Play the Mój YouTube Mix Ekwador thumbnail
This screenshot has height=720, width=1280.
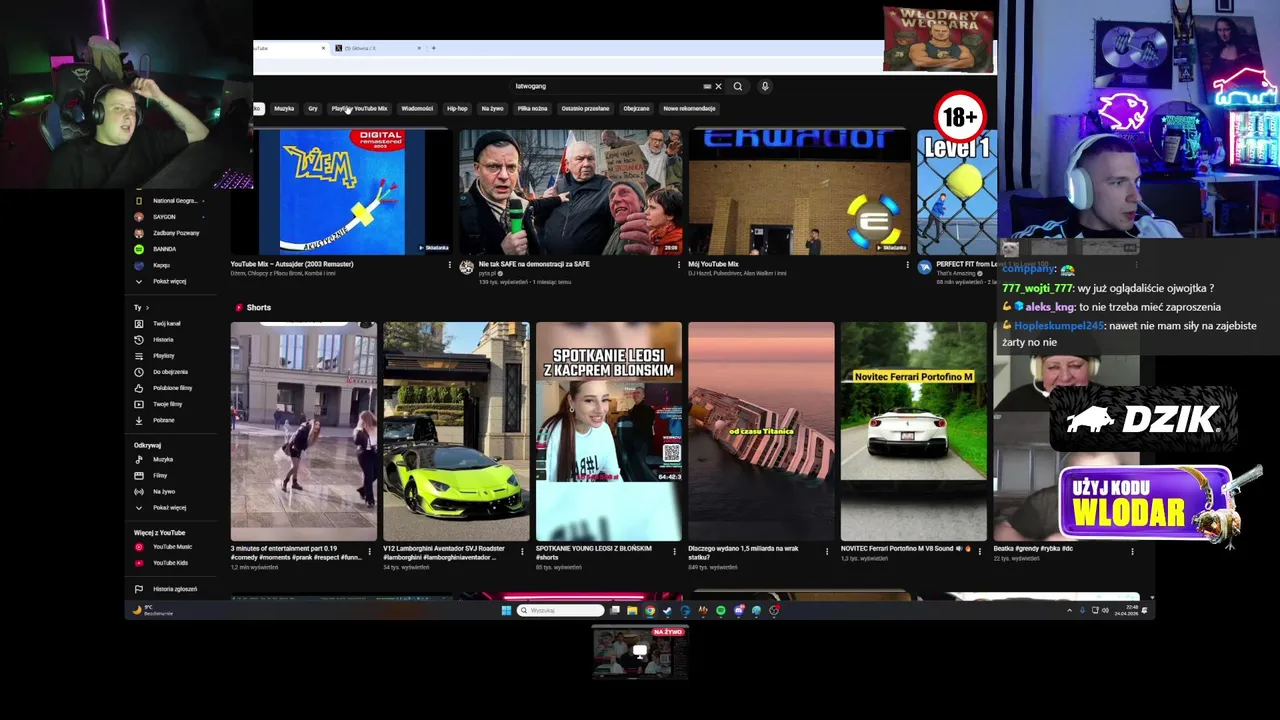[x=799, y=192]
